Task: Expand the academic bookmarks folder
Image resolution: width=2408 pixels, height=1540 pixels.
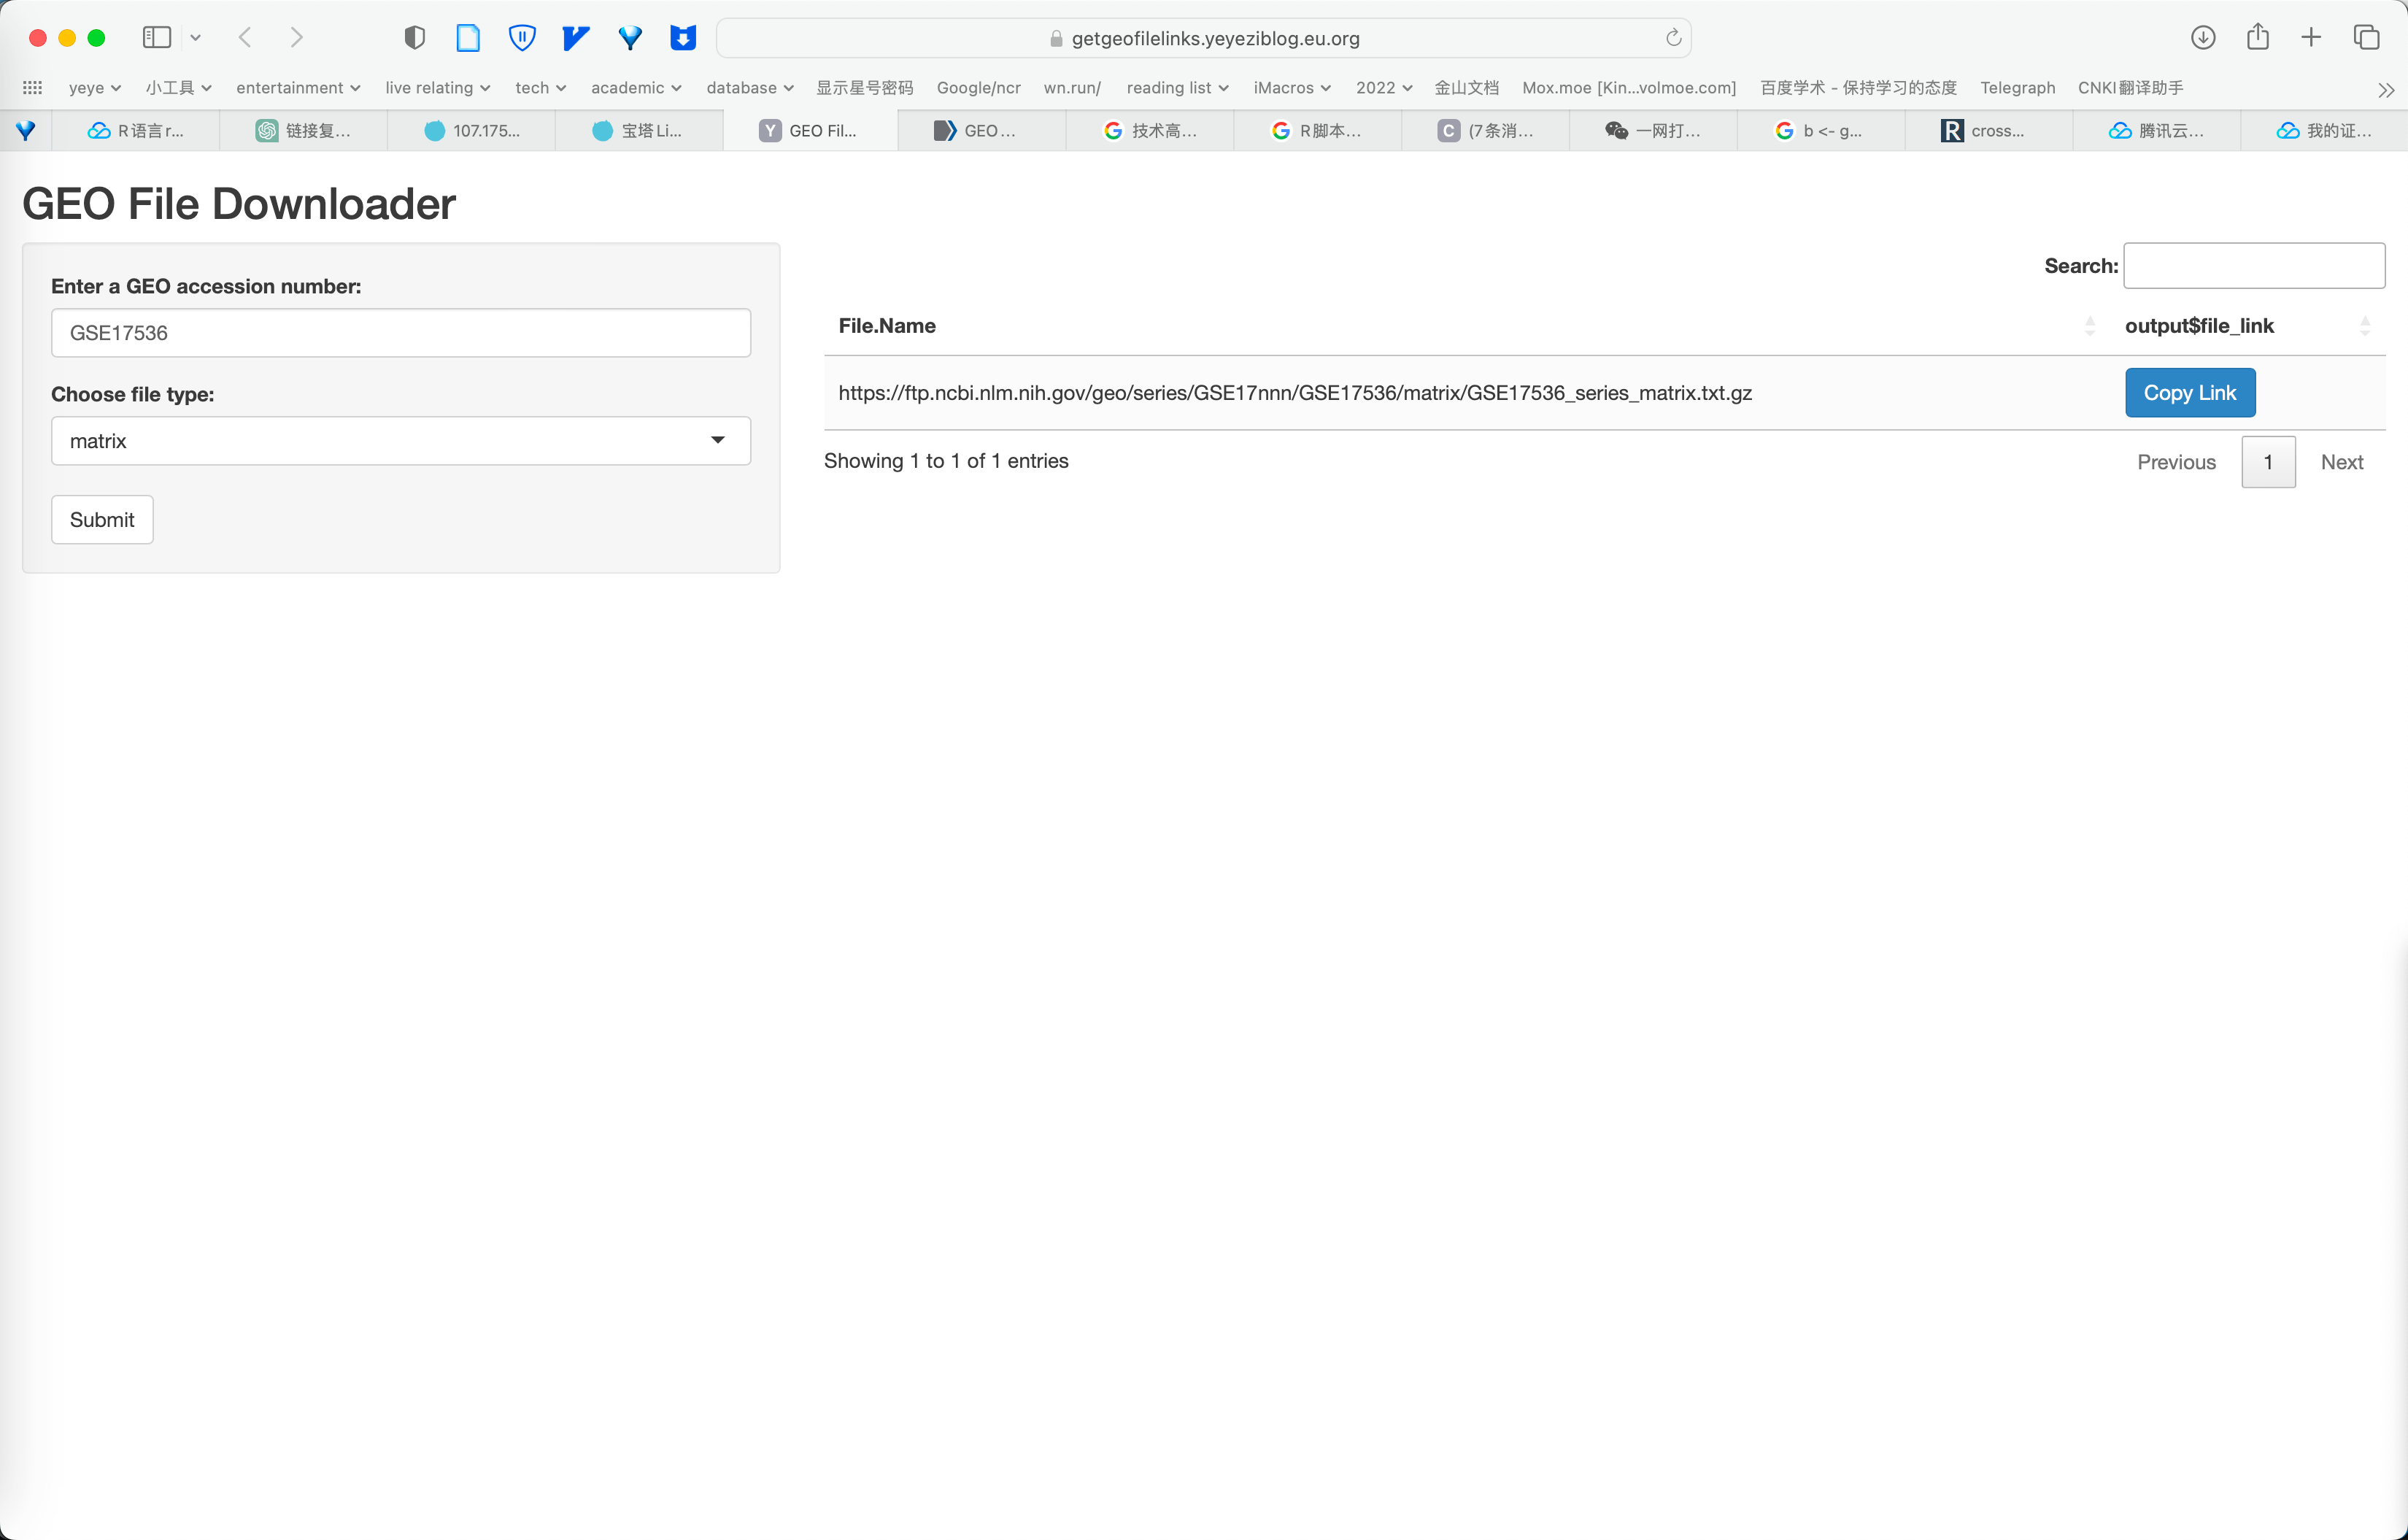Action: click(636, 88)
